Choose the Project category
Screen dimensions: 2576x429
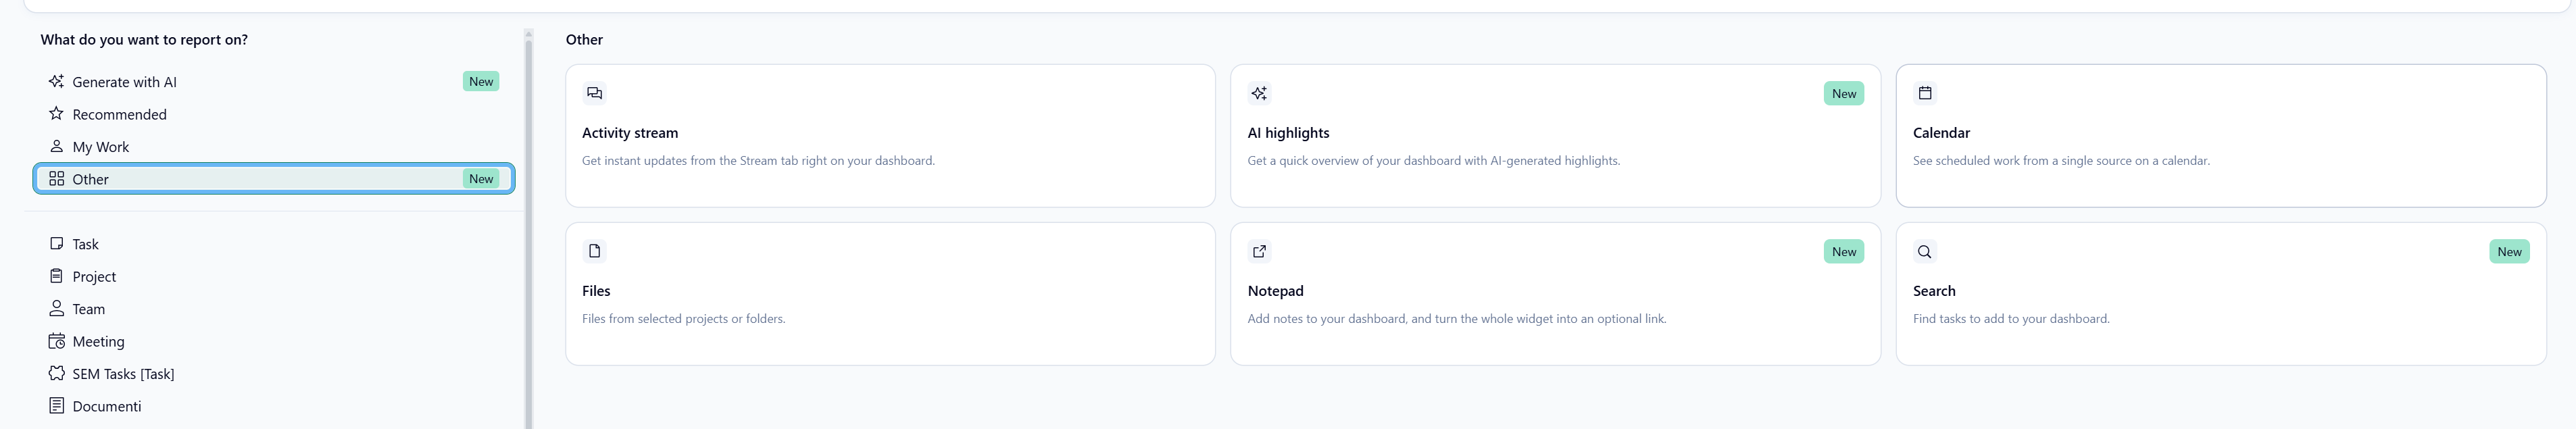[x=94, y=277]
